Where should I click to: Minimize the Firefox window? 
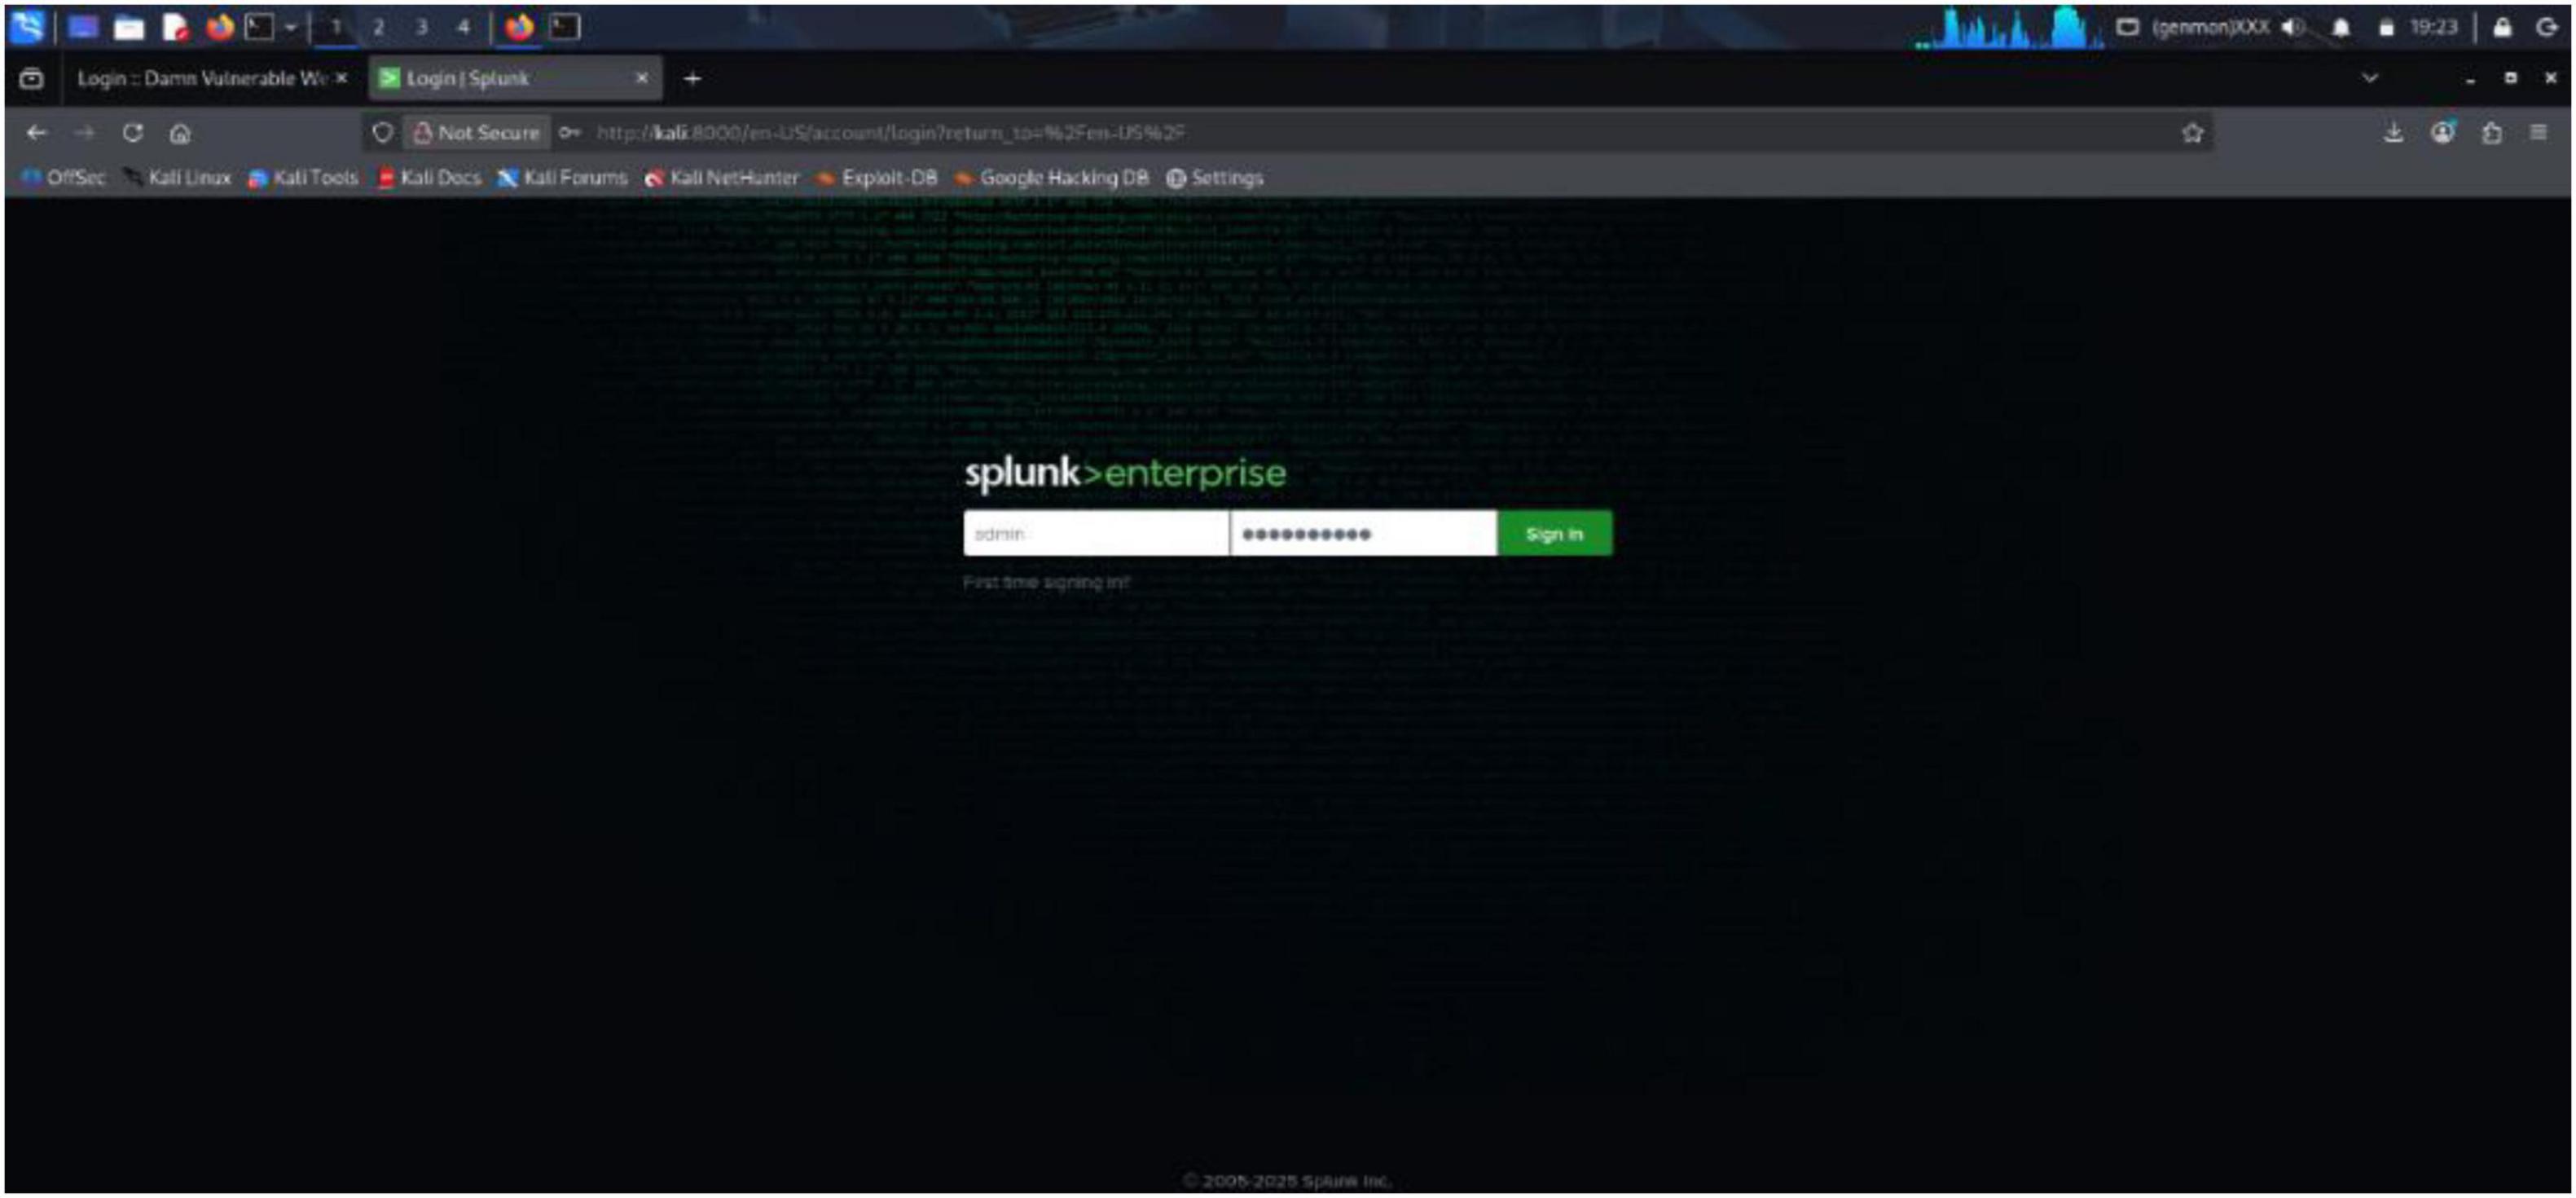point(2470,79)
